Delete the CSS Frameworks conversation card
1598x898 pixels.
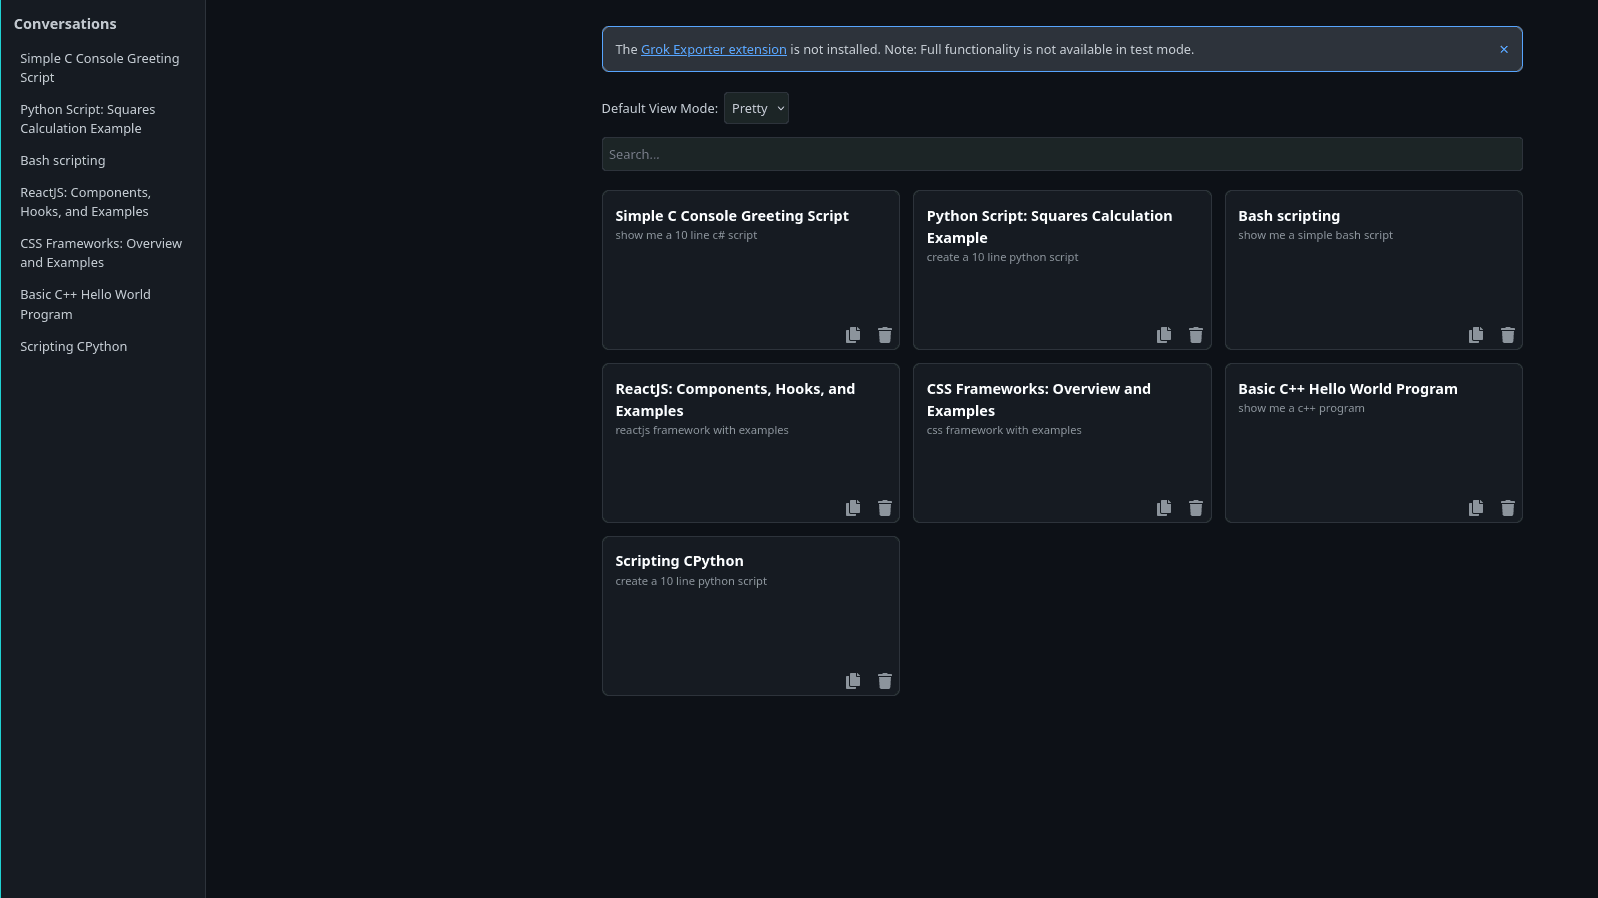1195,508
